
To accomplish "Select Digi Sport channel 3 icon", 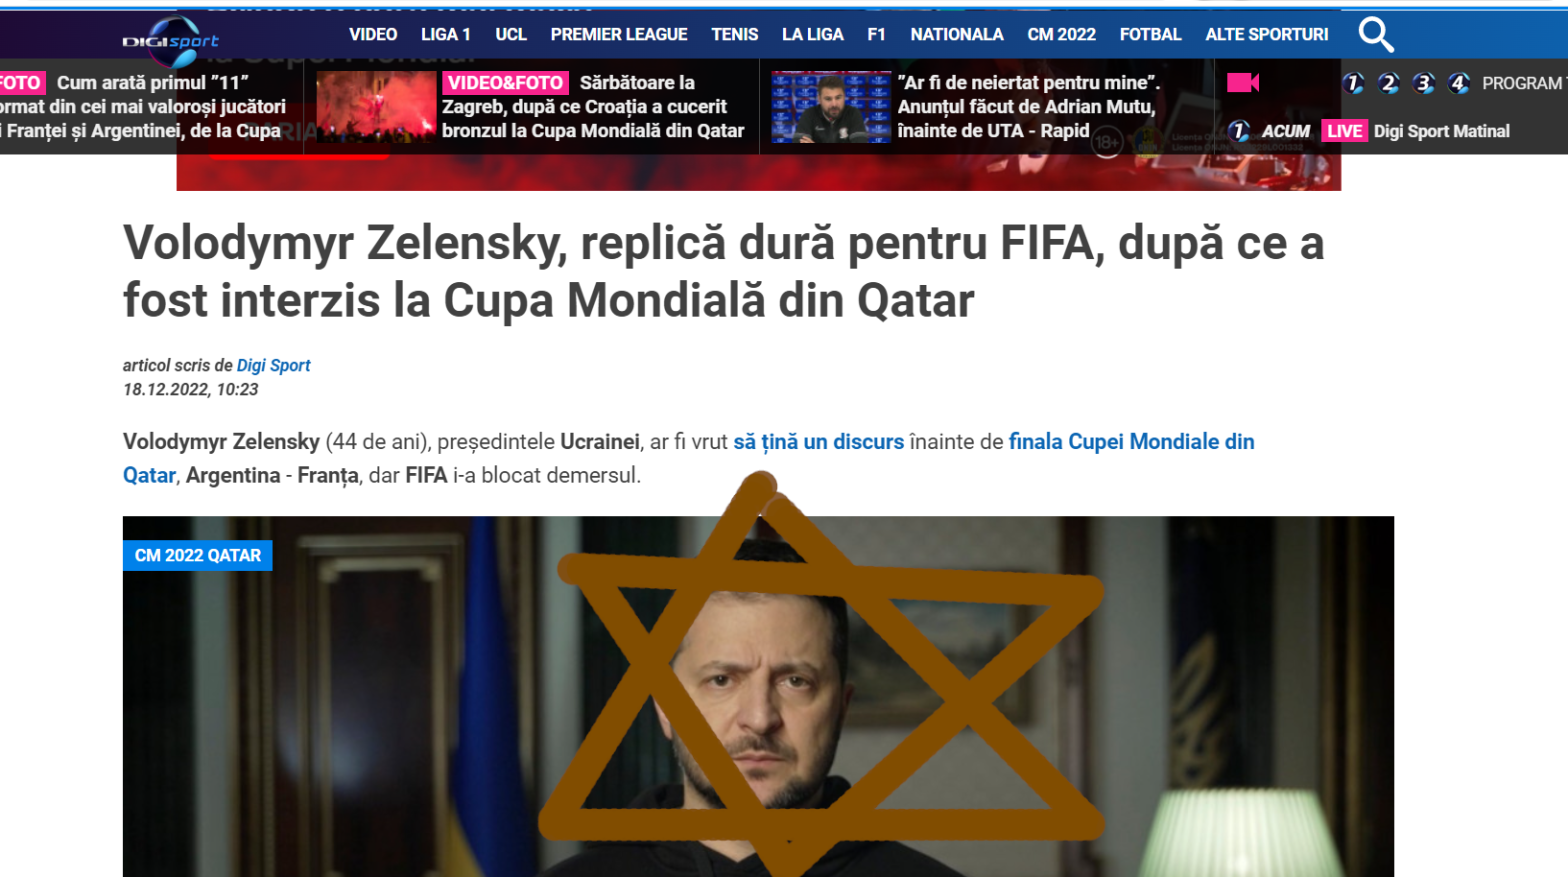I will [1423, 83].
